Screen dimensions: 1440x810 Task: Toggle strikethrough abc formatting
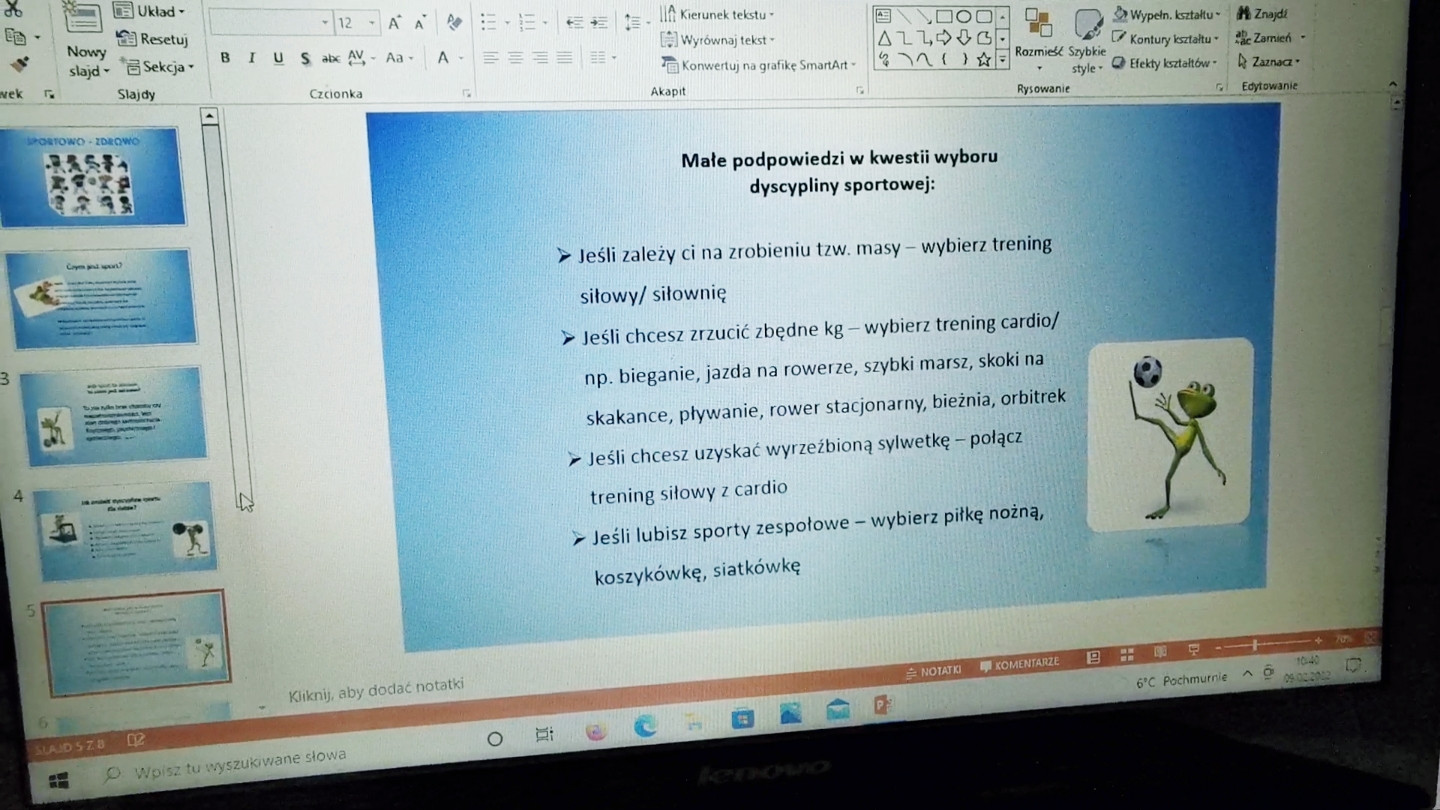point(331,59)
